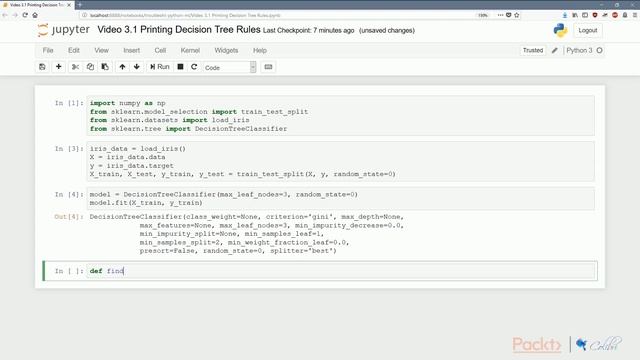Toggle browser sidebar icon
This screenshot has height=360, width=640.
tap(585, 15)
